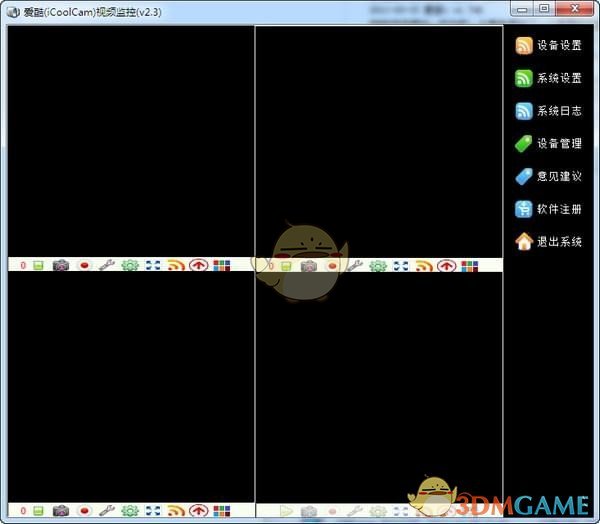The width and height of the screenshot is (600, 524).
Task: Click green stop square in bottom-left pane toolbar
Action: click(38, 511)
